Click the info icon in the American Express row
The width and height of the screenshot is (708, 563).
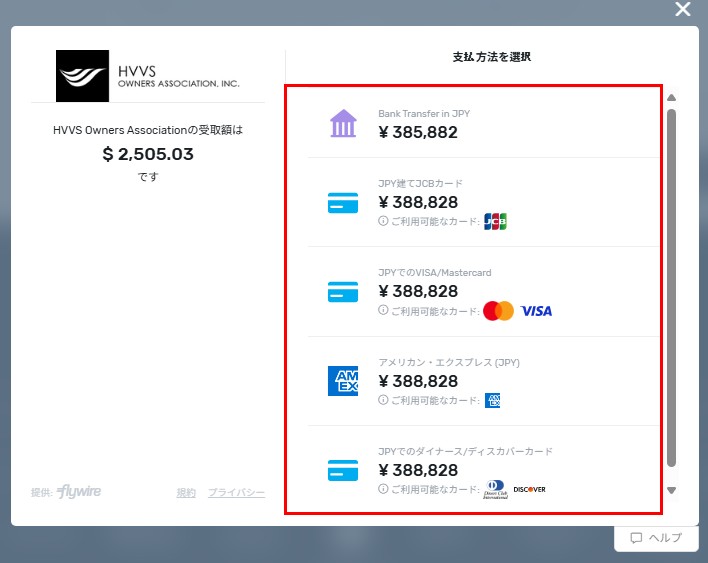[383, 400]
